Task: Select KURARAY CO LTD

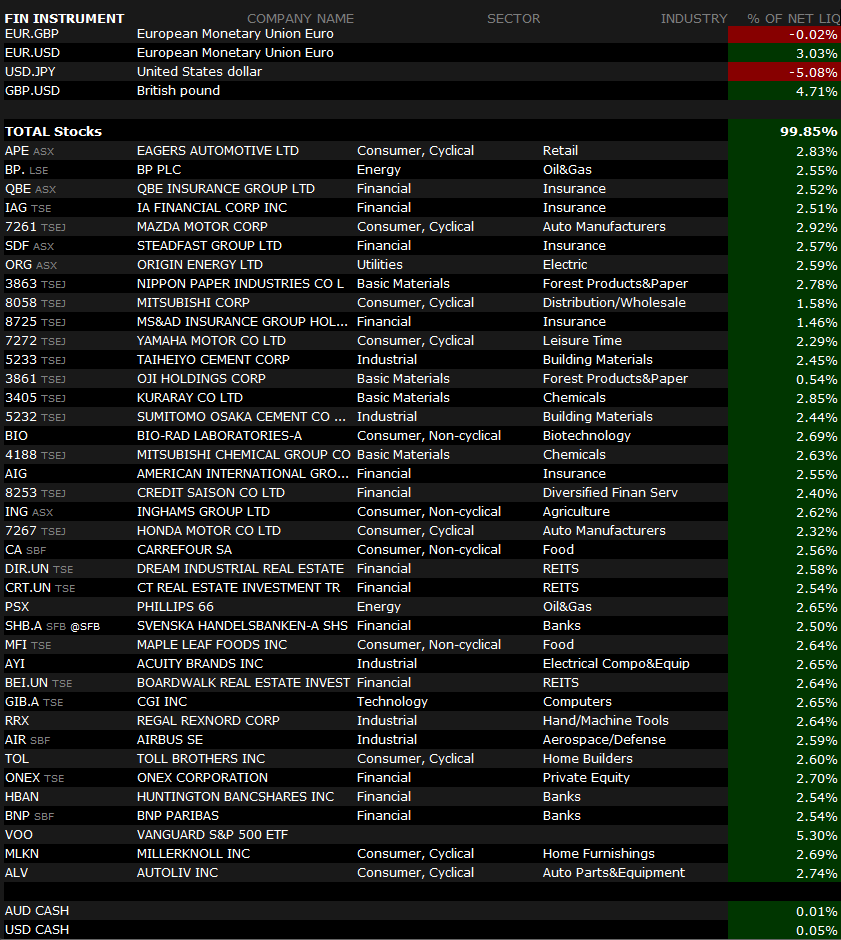Action: point(189,398)
